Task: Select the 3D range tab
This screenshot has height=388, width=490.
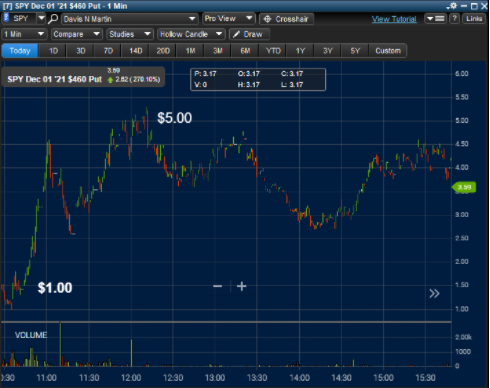Action: tap(81, 51)
